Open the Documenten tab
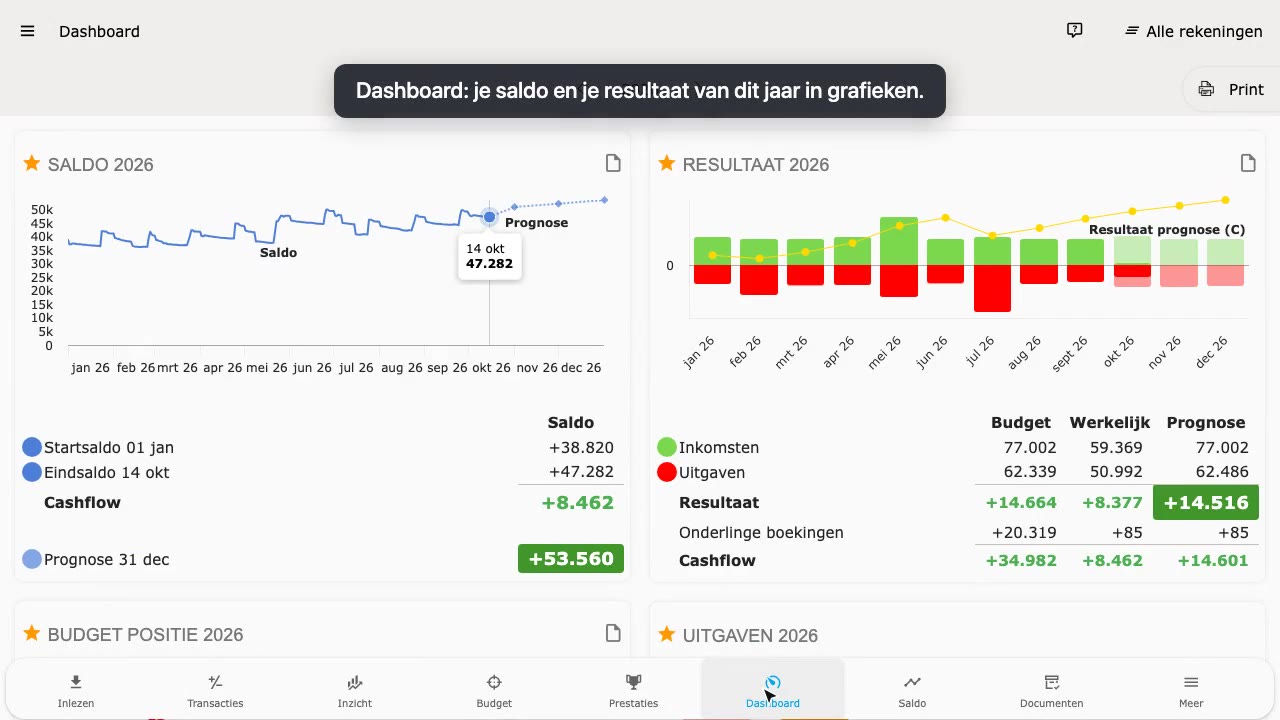 tap(1051, 690)
